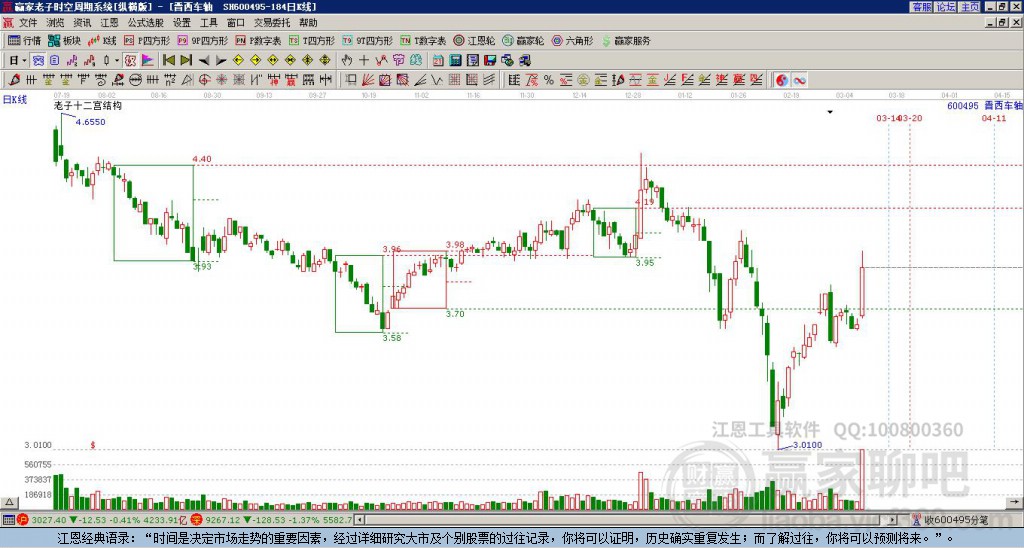Viewport: 1024px width, 548px height.
Task: Jump to last bar with green right arrow
Action: [x=186, y=61]
